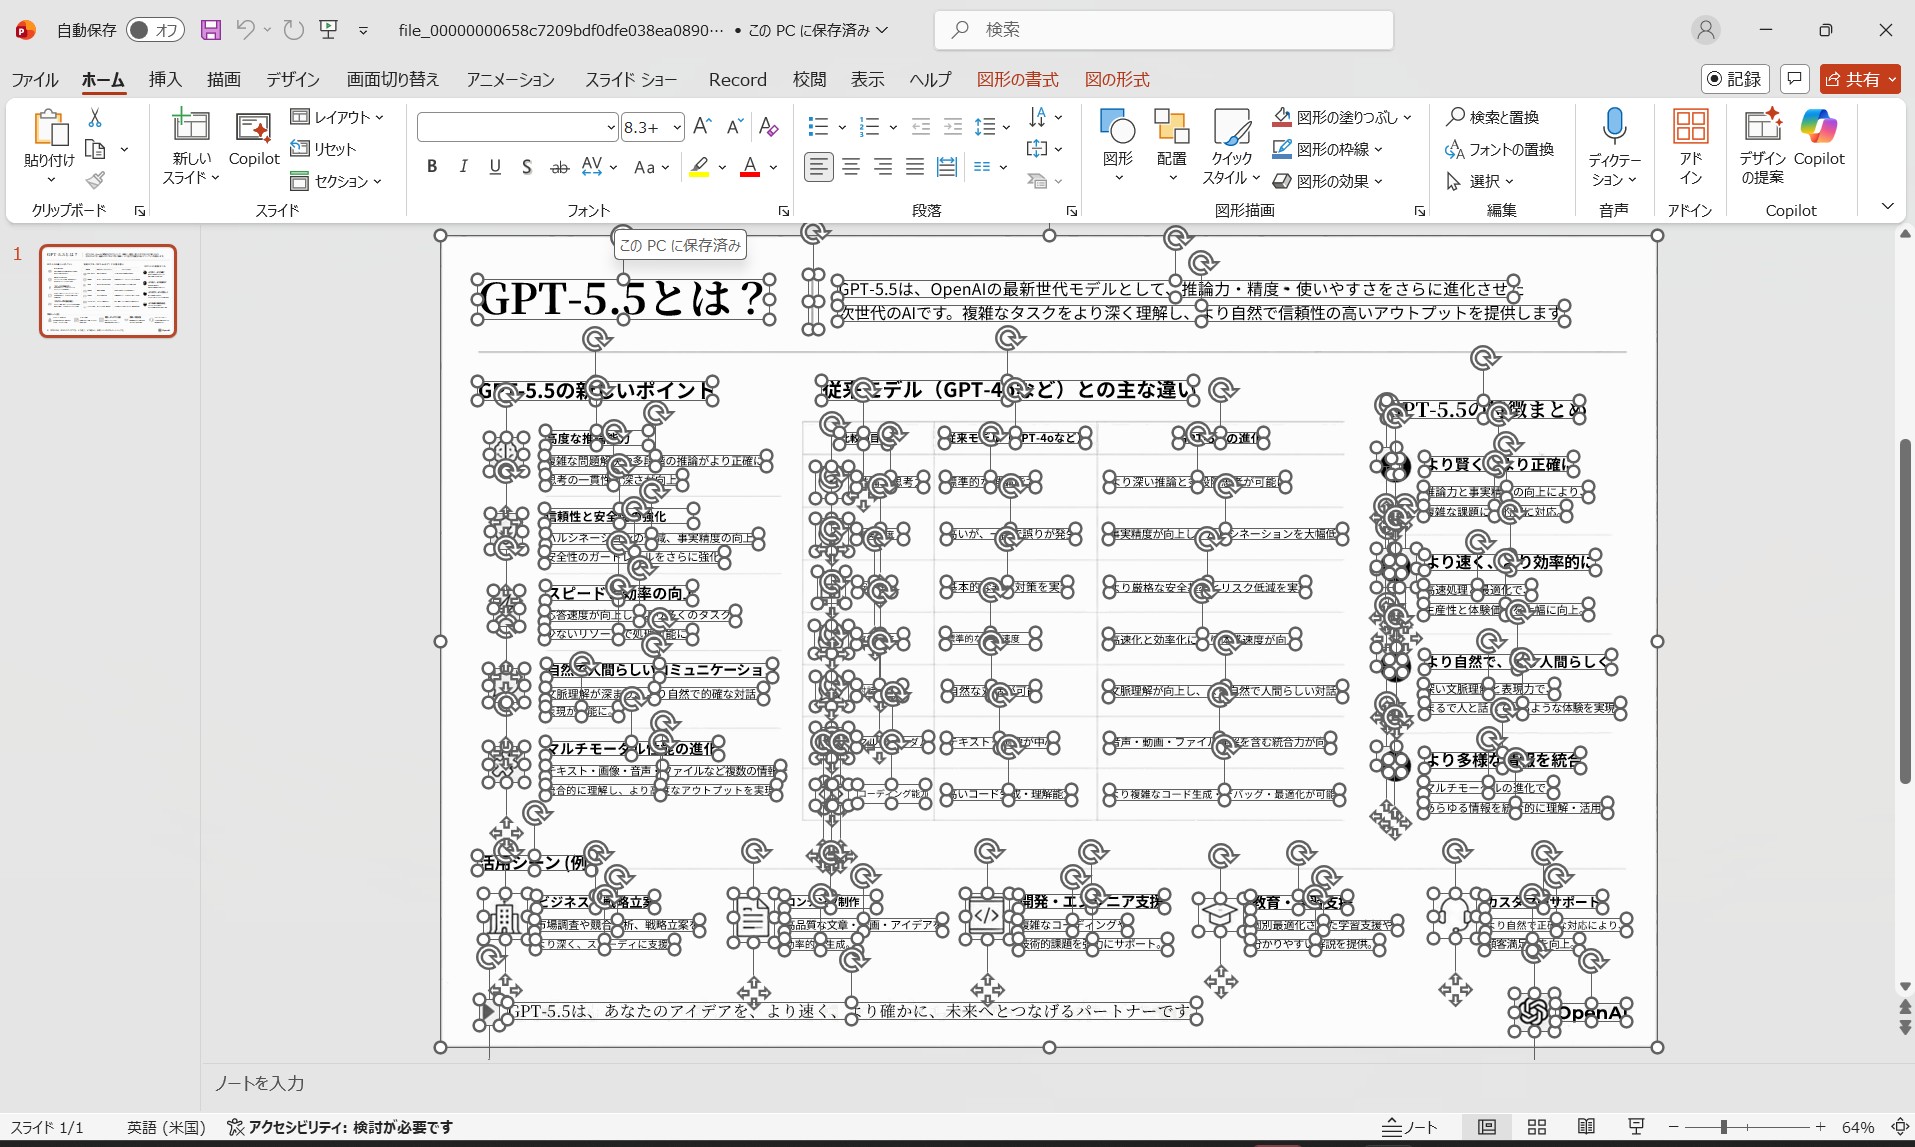This screenshot has height=1147, width=1915.
Task: Apply text shadow S icon
Action: point(527,167)
